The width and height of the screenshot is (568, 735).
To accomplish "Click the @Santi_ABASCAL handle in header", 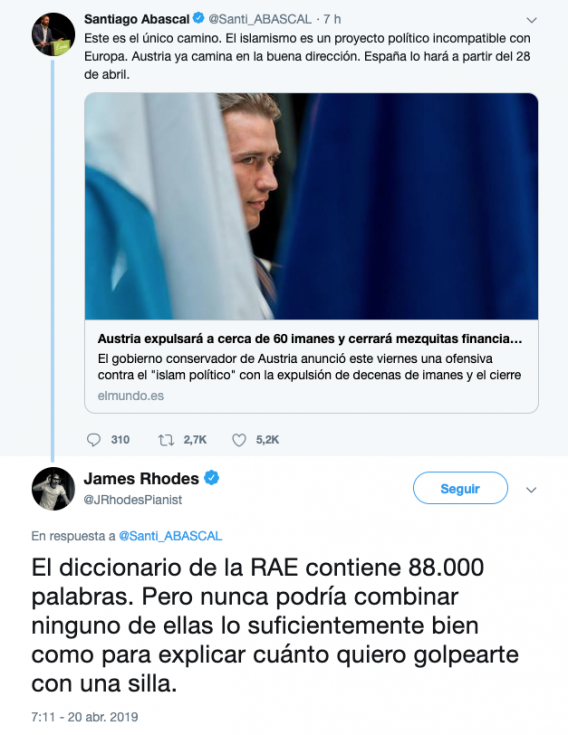I will click(x=260, y=19).
